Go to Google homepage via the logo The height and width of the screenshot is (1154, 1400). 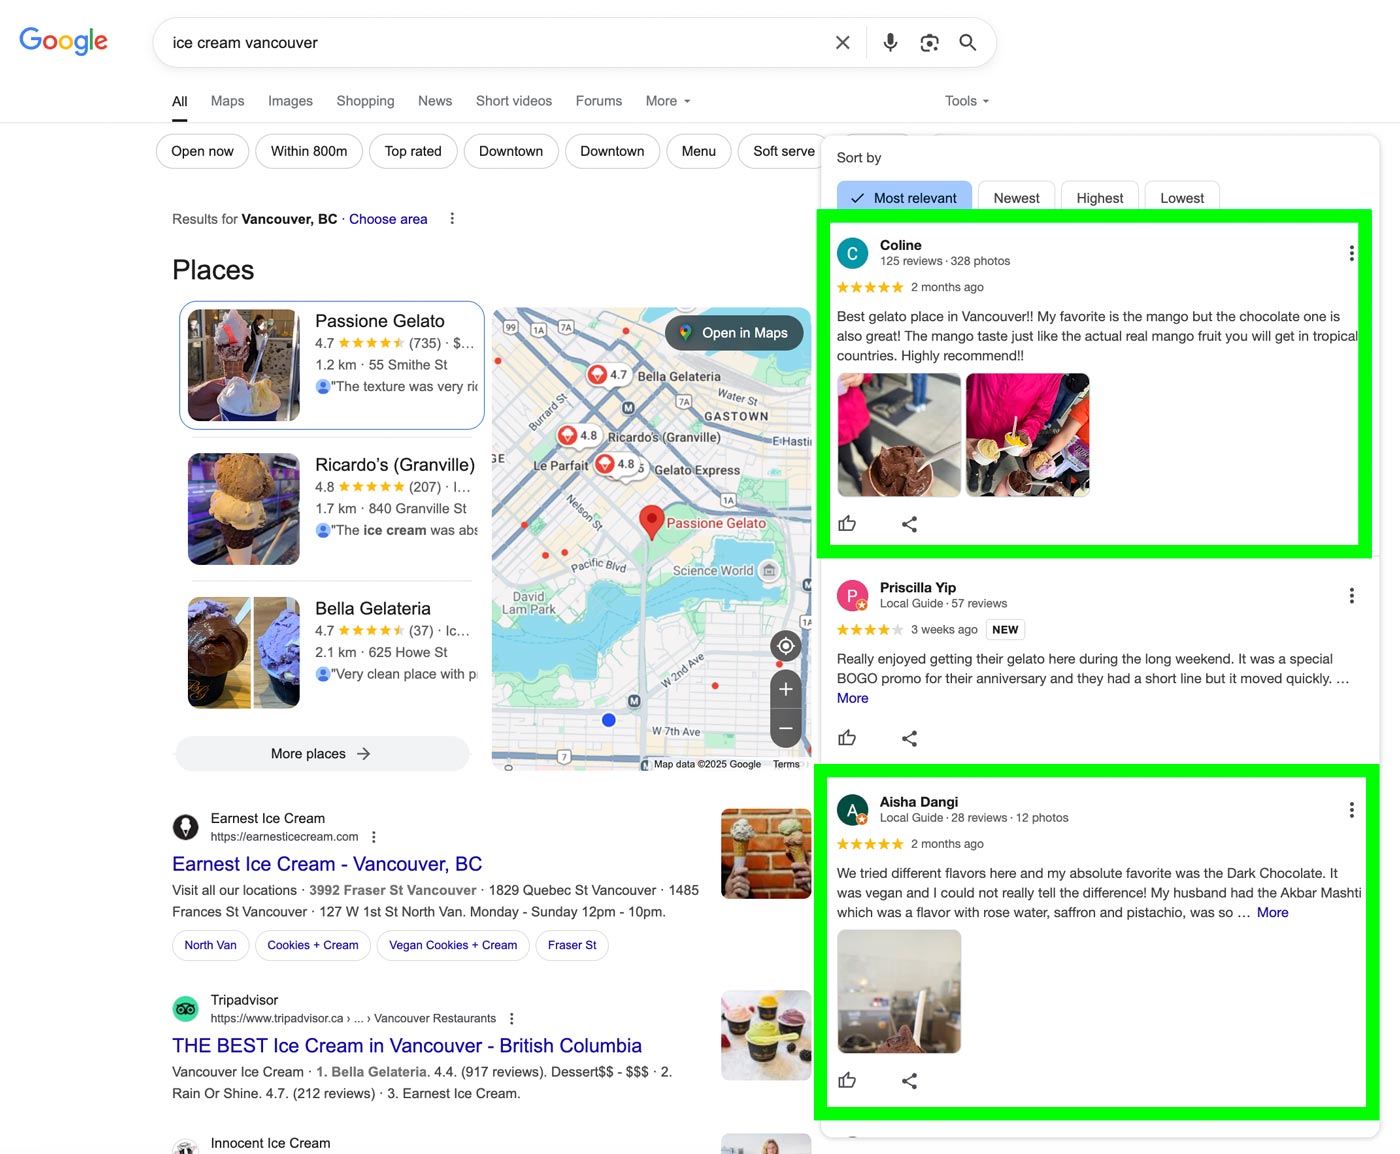64,41
